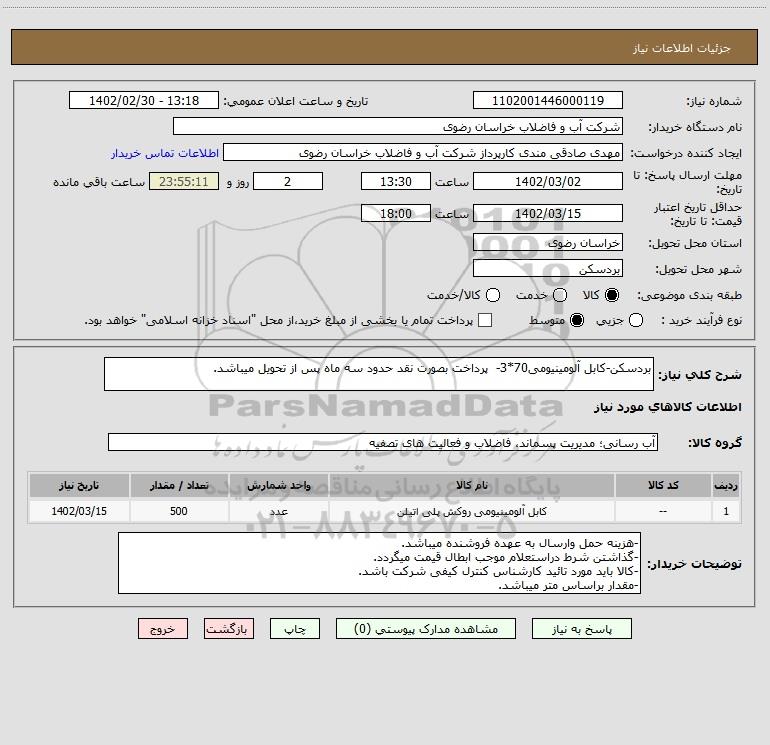Click the unit cell عدد
The image size is (770, 745).
click(278, 511)
